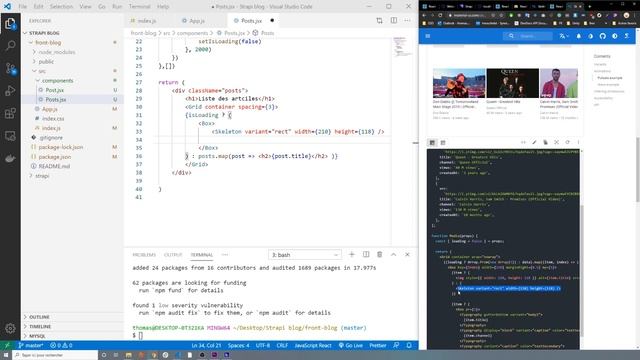Copy the demo source with copy icon
The width and height of the screenshot is (640, 360).
click(x=545, y=142)
